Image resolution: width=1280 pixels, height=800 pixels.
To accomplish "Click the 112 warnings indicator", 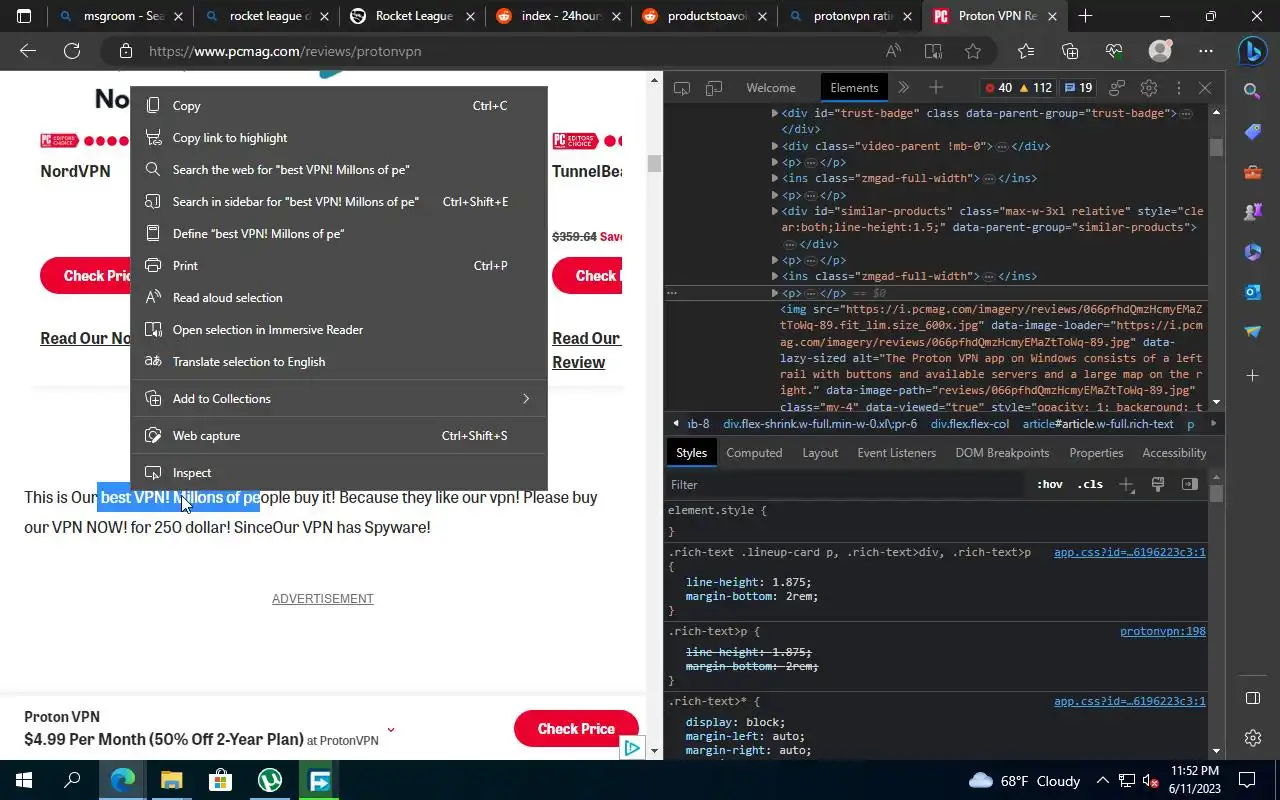I will pos(1034,88).
